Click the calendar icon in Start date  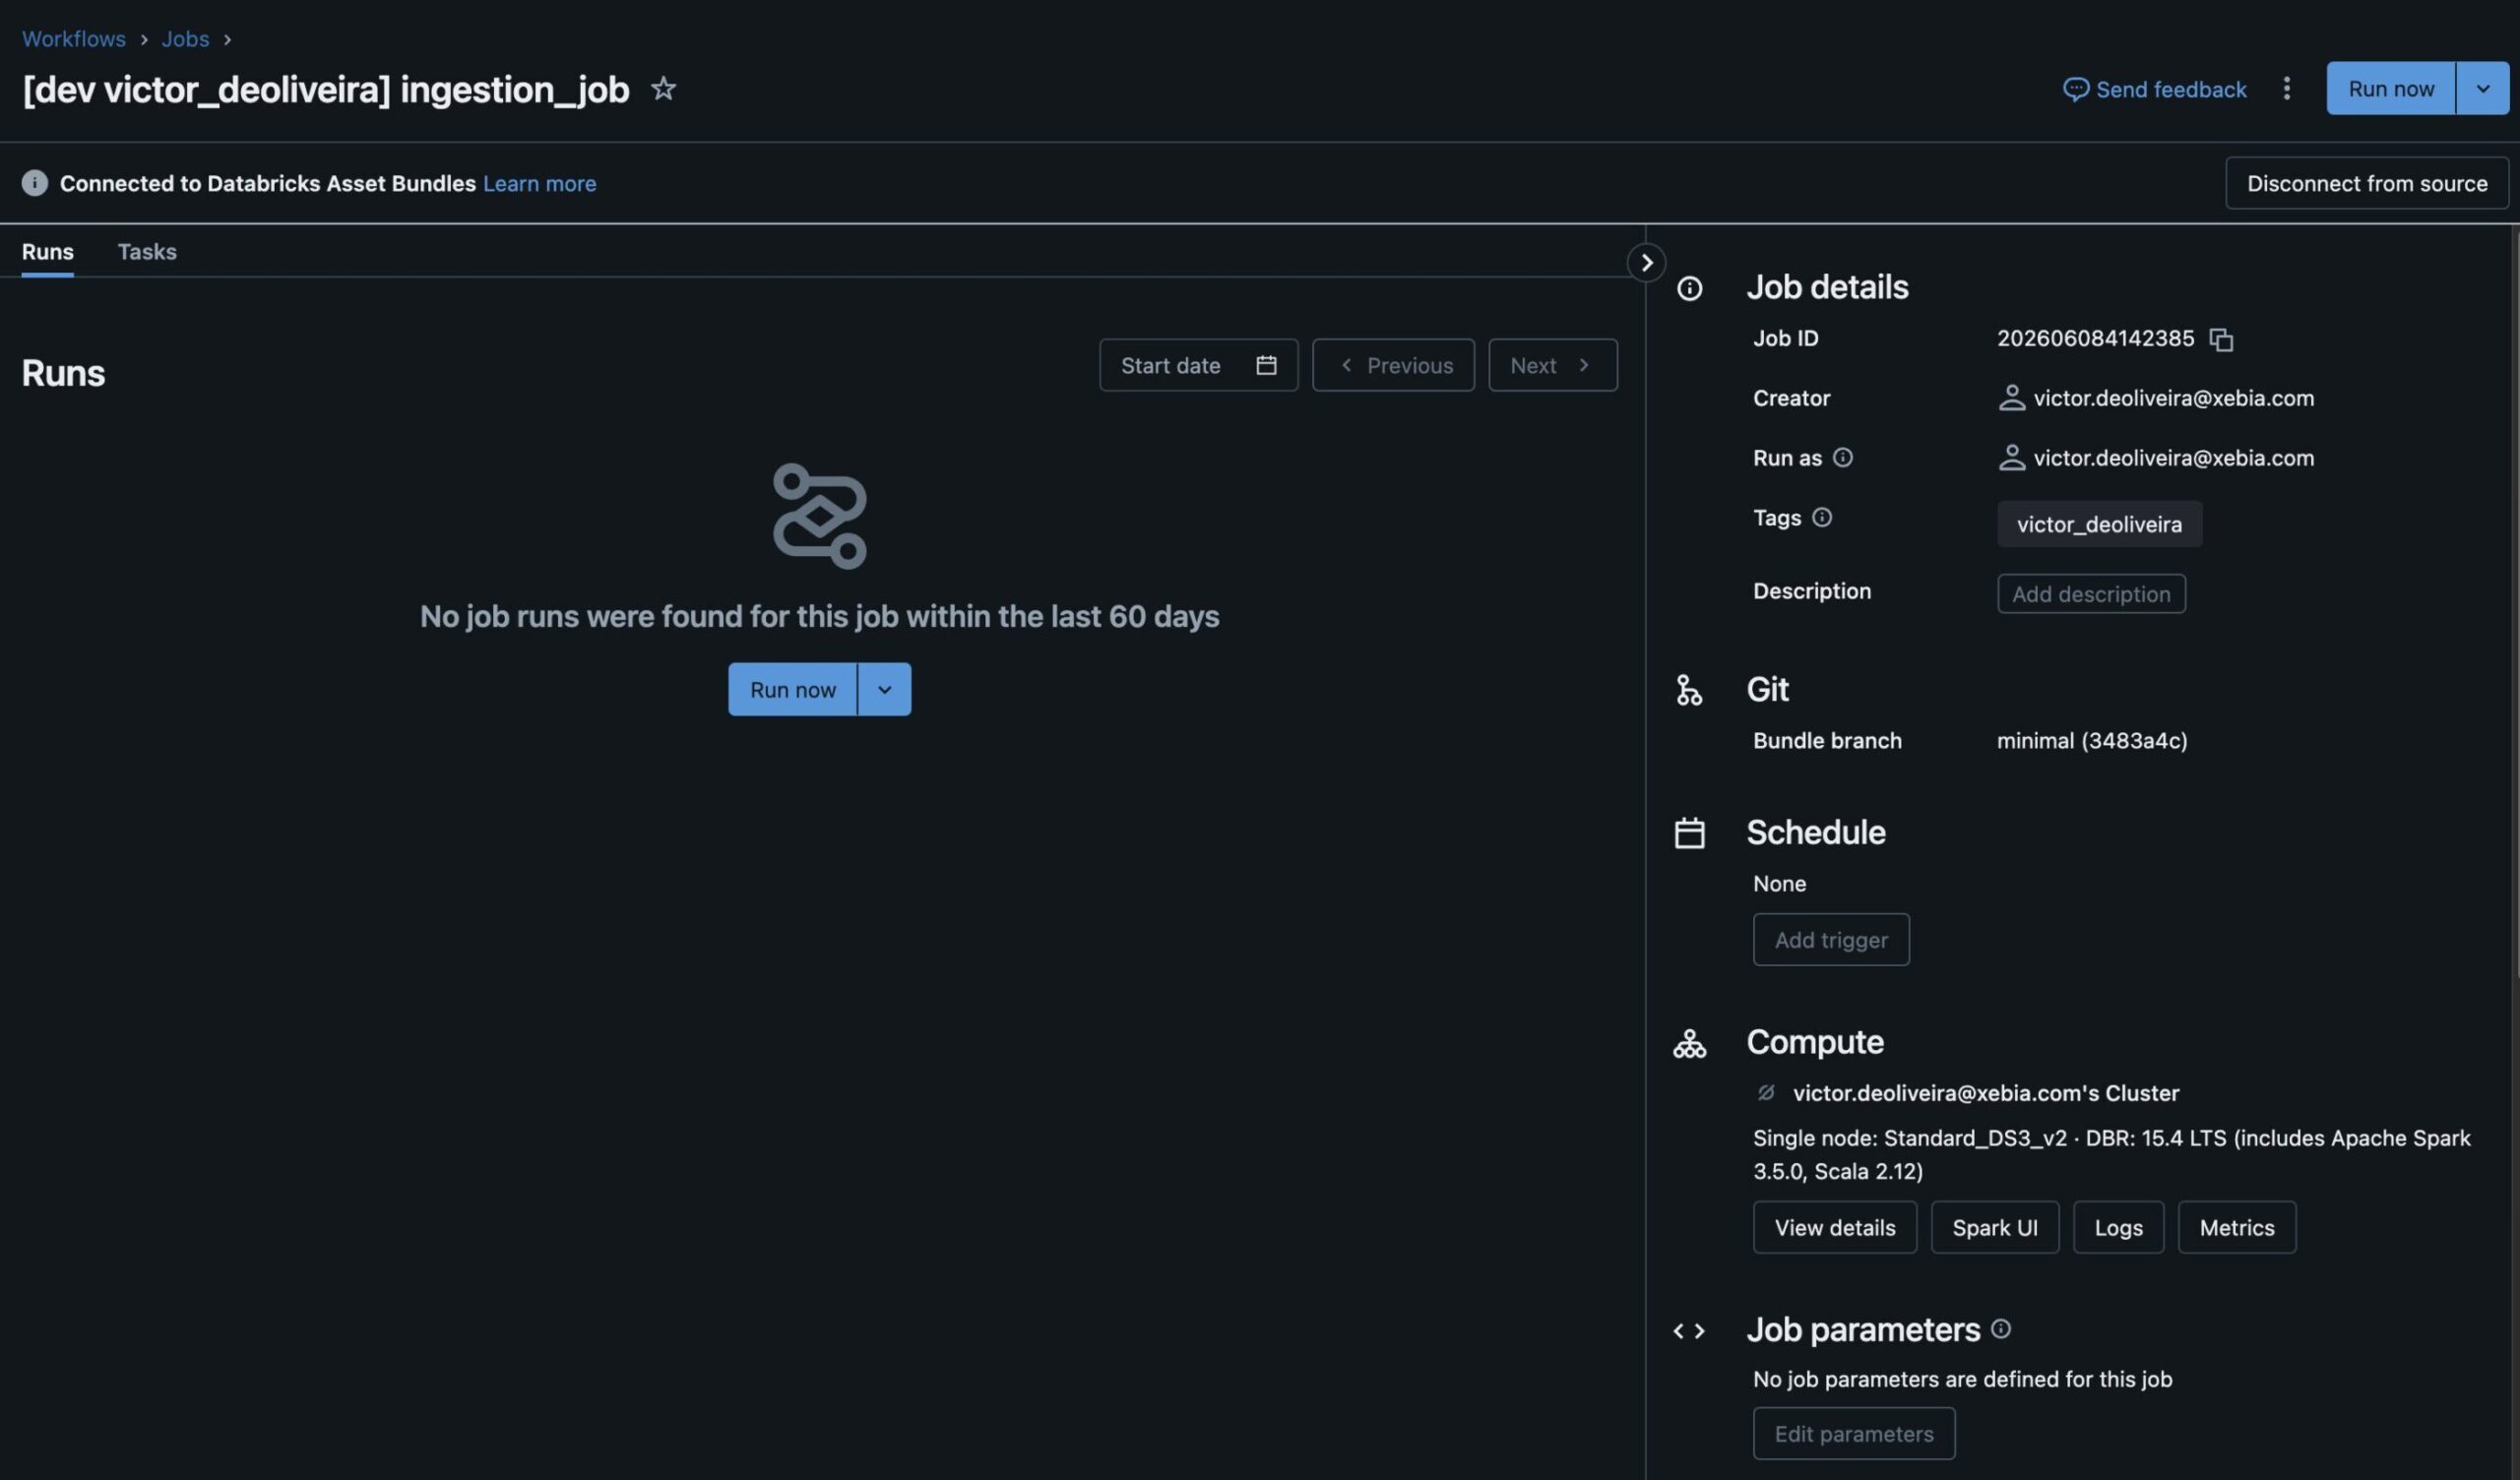tap(1266, 365)
